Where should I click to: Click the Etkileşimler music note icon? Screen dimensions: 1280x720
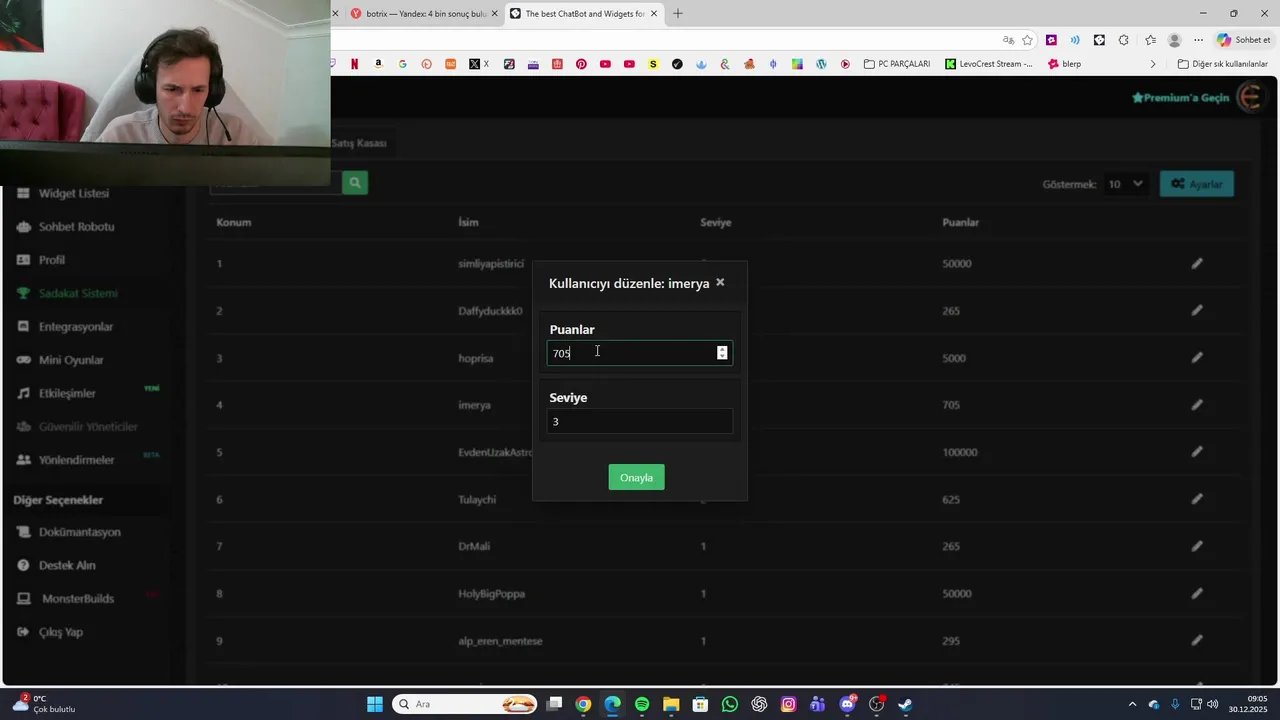click(24, 393)
